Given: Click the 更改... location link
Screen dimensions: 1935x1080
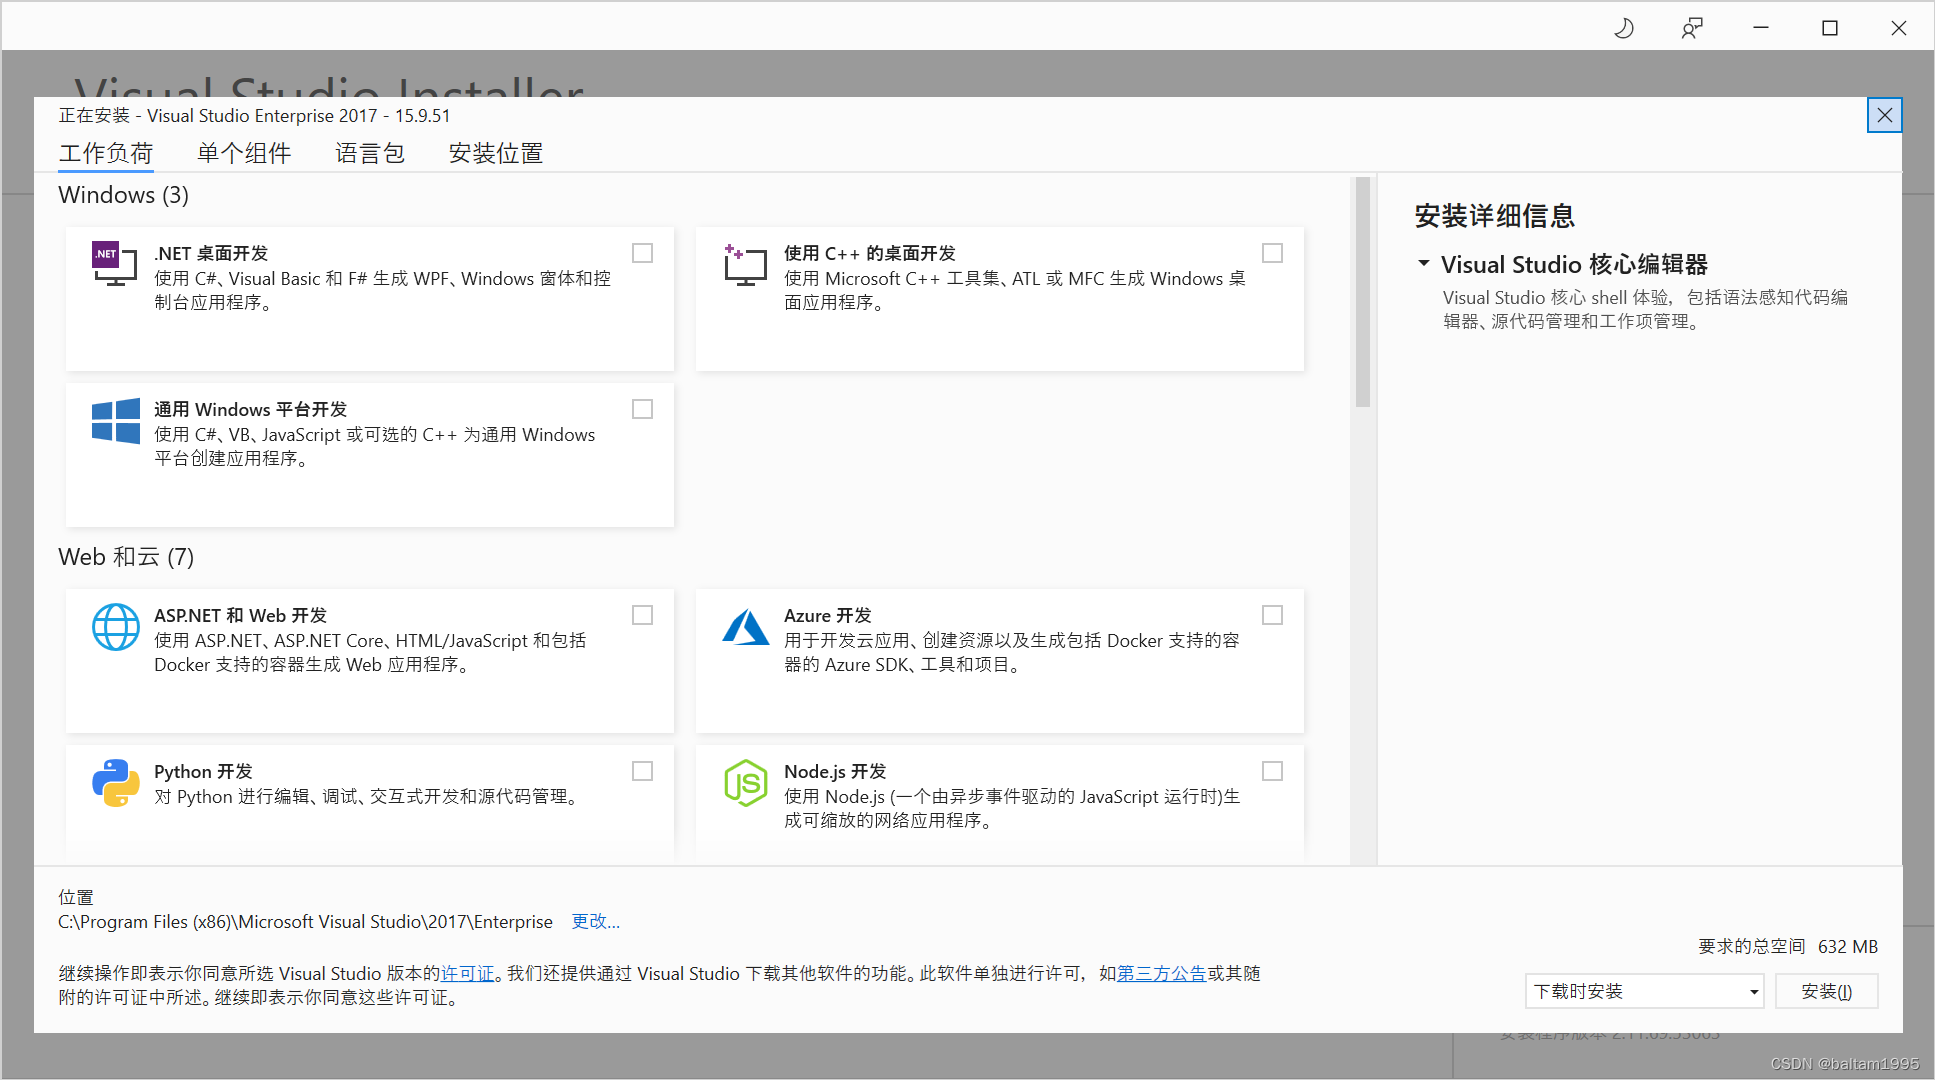Looking at the screenshot, I should [x=596, y=921].
